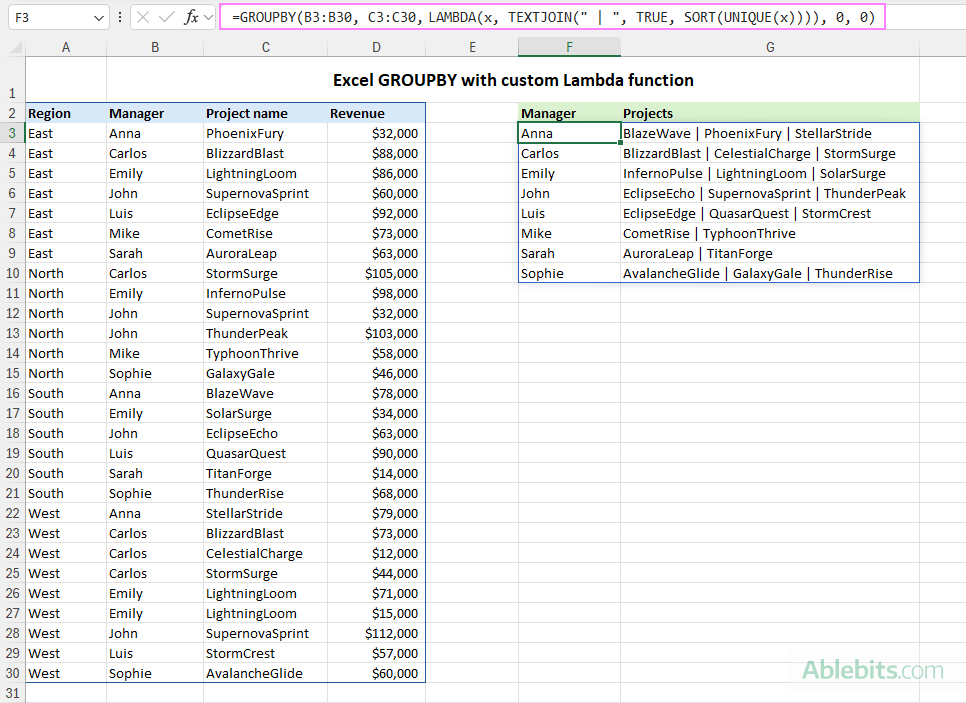Click the 'Manager' header in column F
Image resolution: width=966 pixels, height=703 pixels.
[569, 113]
